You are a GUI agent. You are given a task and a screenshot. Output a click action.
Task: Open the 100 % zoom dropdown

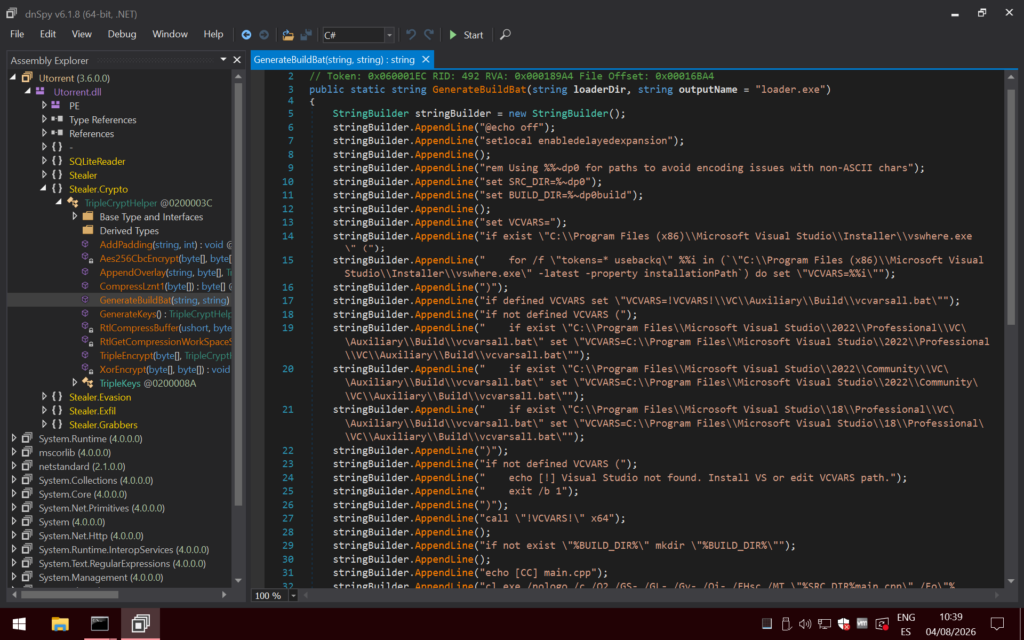(293, 596)
